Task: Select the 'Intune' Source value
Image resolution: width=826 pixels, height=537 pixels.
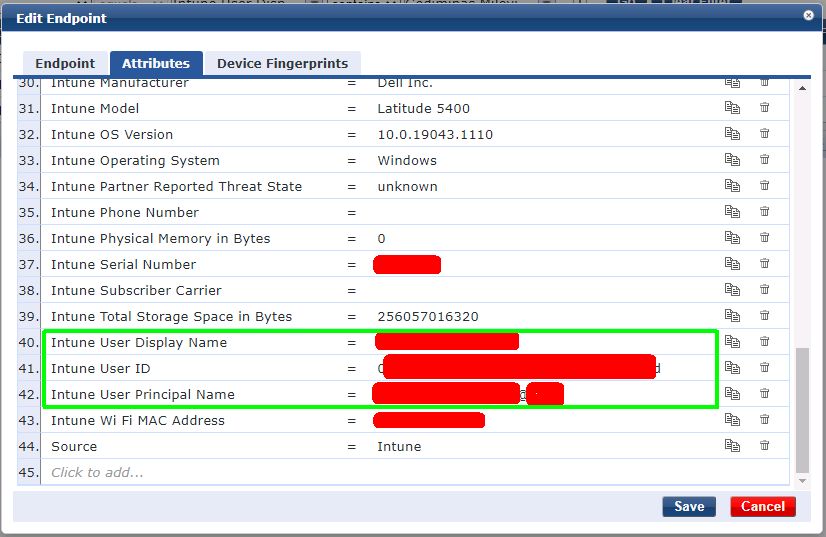Action: [399, 446]
